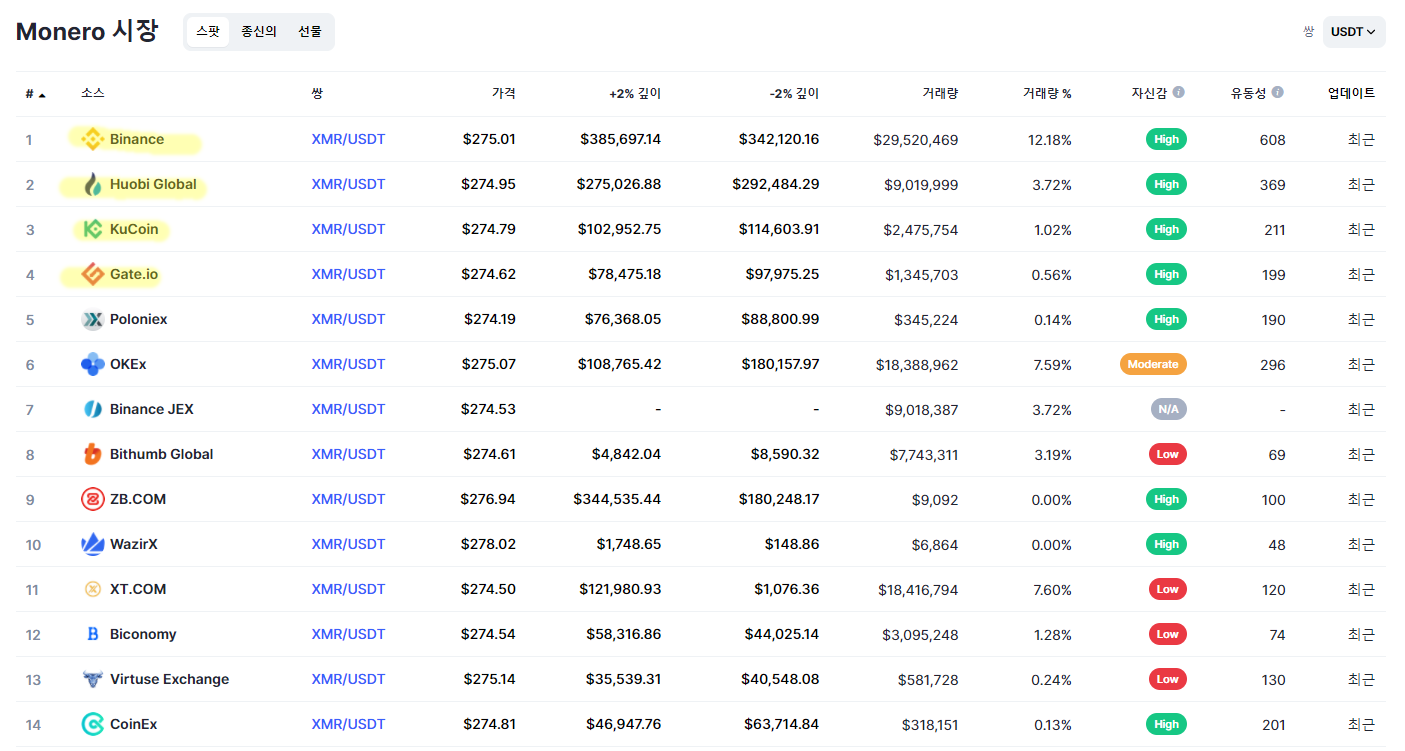Open Binance XMR/USDT pair link

click(348, 139)
